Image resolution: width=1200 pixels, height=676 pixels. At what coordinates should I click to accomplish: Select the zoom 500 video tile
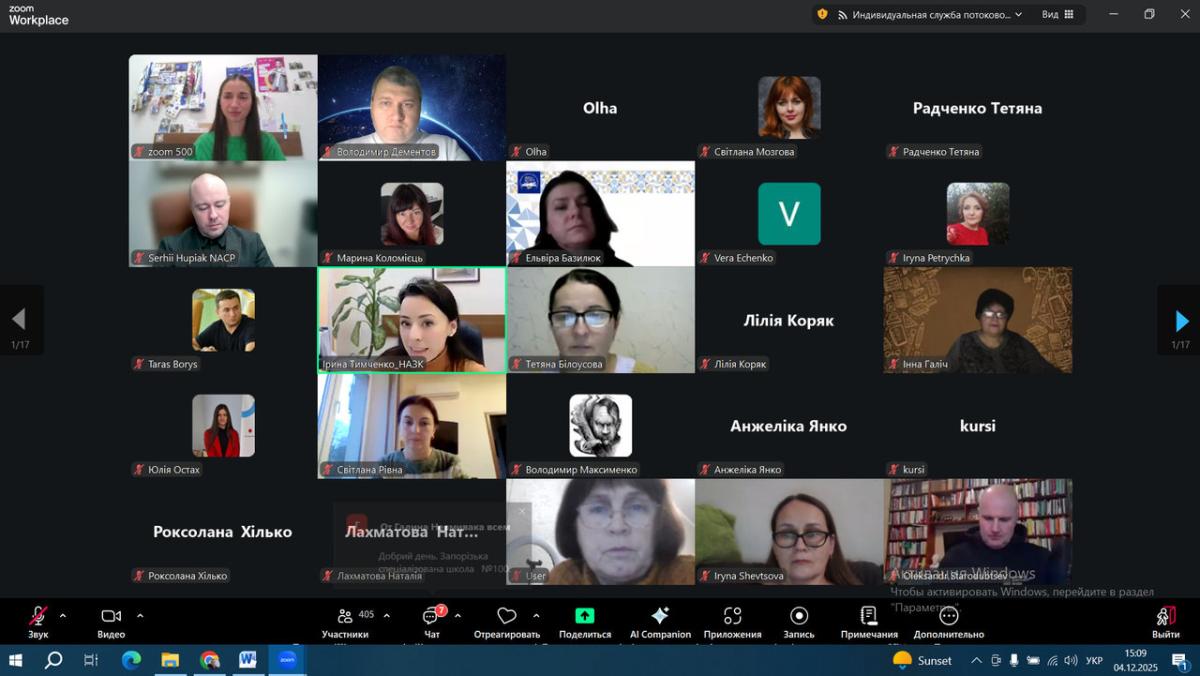coord(223,107)
